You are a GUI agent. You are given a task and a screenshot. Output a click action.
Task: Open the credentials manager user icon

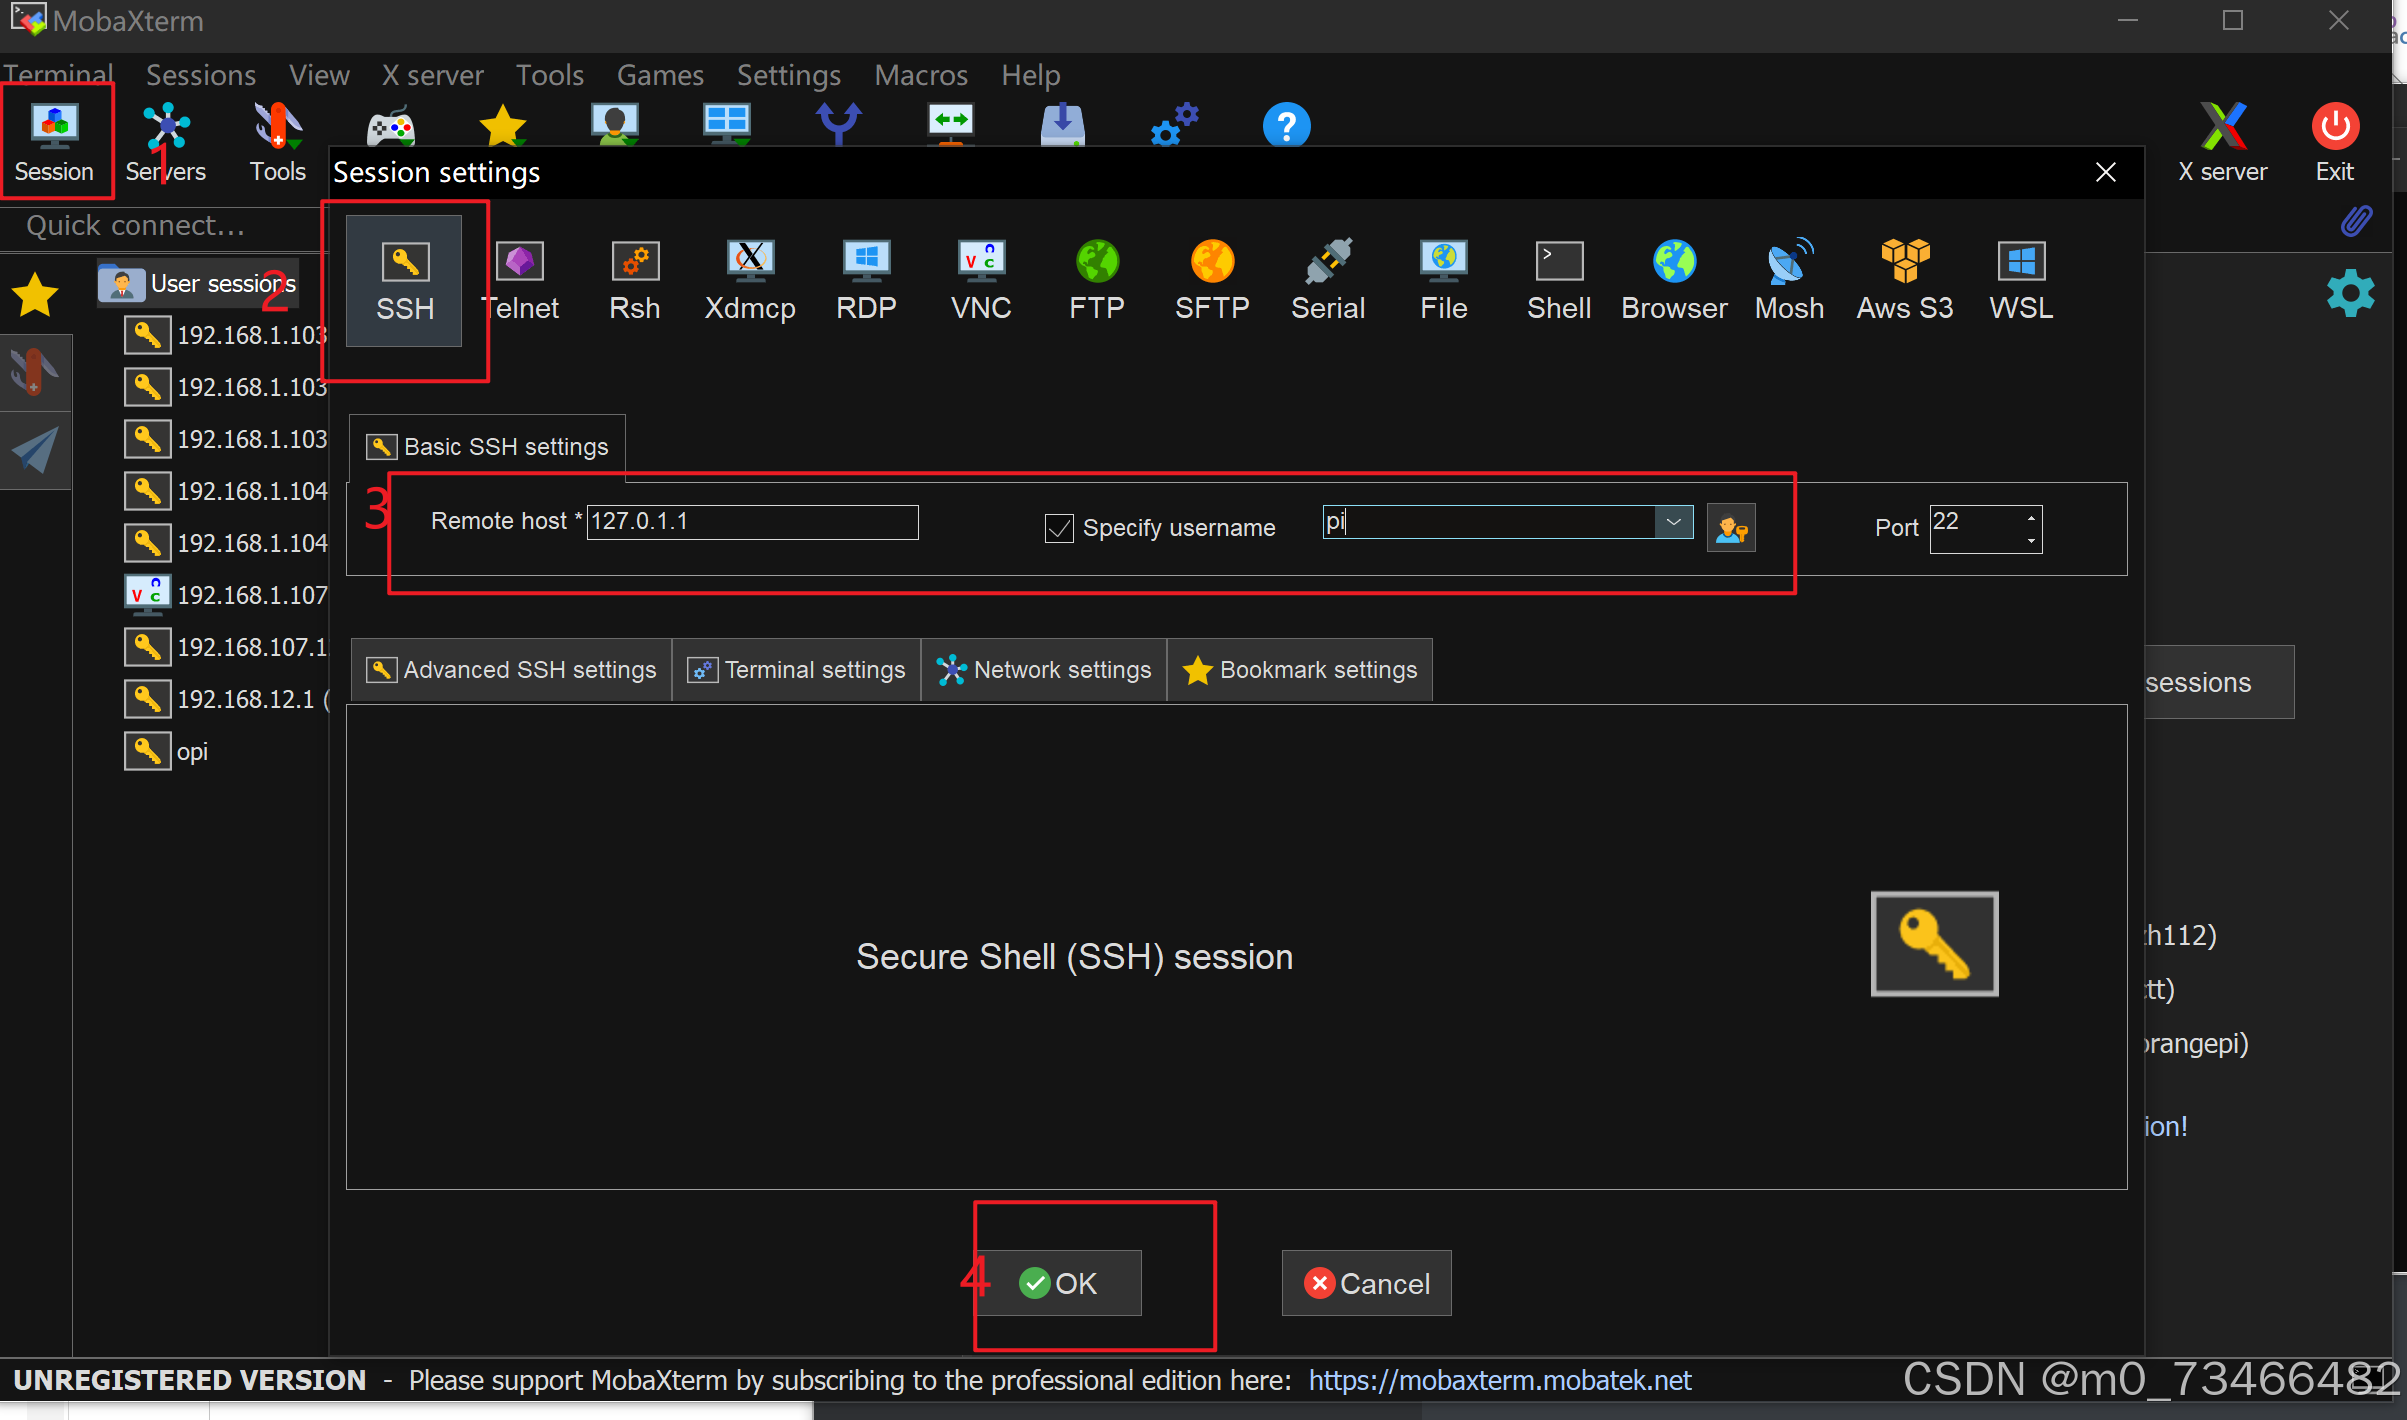1731,527
